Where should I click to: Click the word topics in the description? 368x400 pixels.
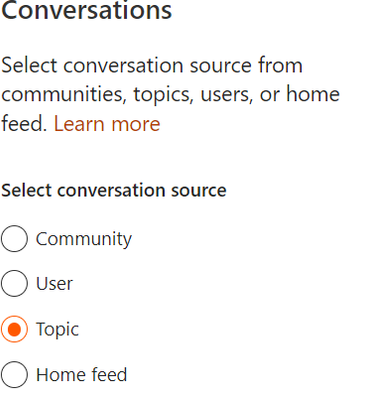coord(164,96)
